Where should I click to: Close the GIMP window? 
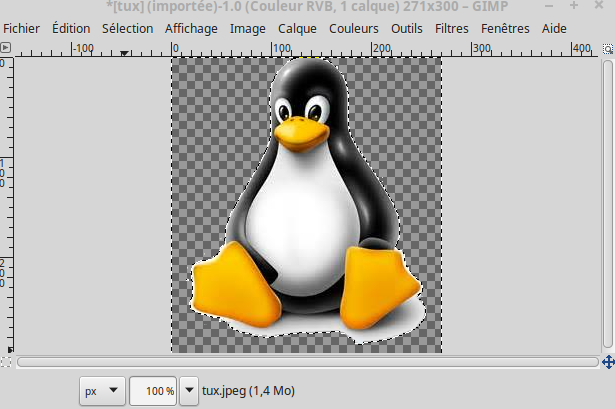[599, 5]
